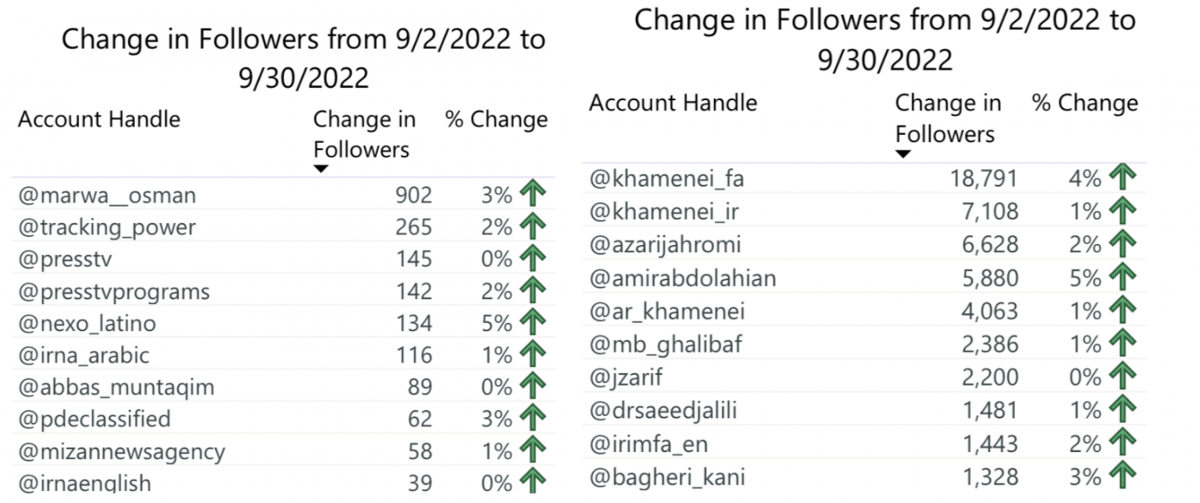Click the left table % Change column header
Viewport: 1200px width, 503px height.
496,120
